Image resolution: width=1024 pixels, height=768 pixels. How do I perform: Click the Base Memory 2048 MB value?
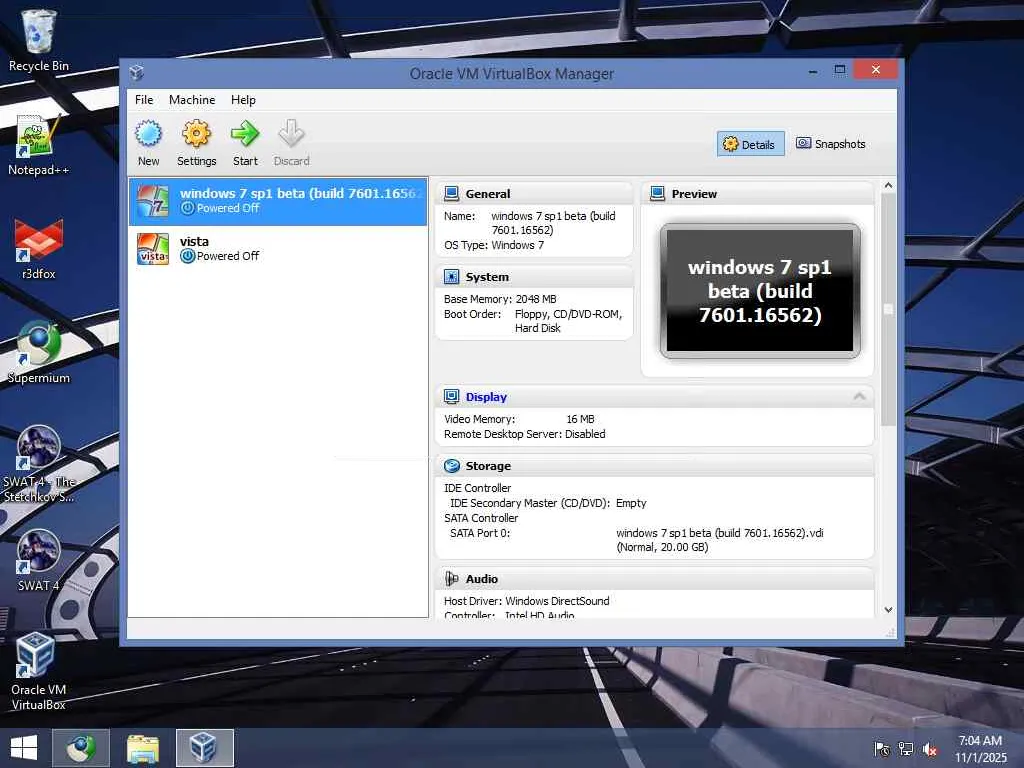(x=536, y=299)
